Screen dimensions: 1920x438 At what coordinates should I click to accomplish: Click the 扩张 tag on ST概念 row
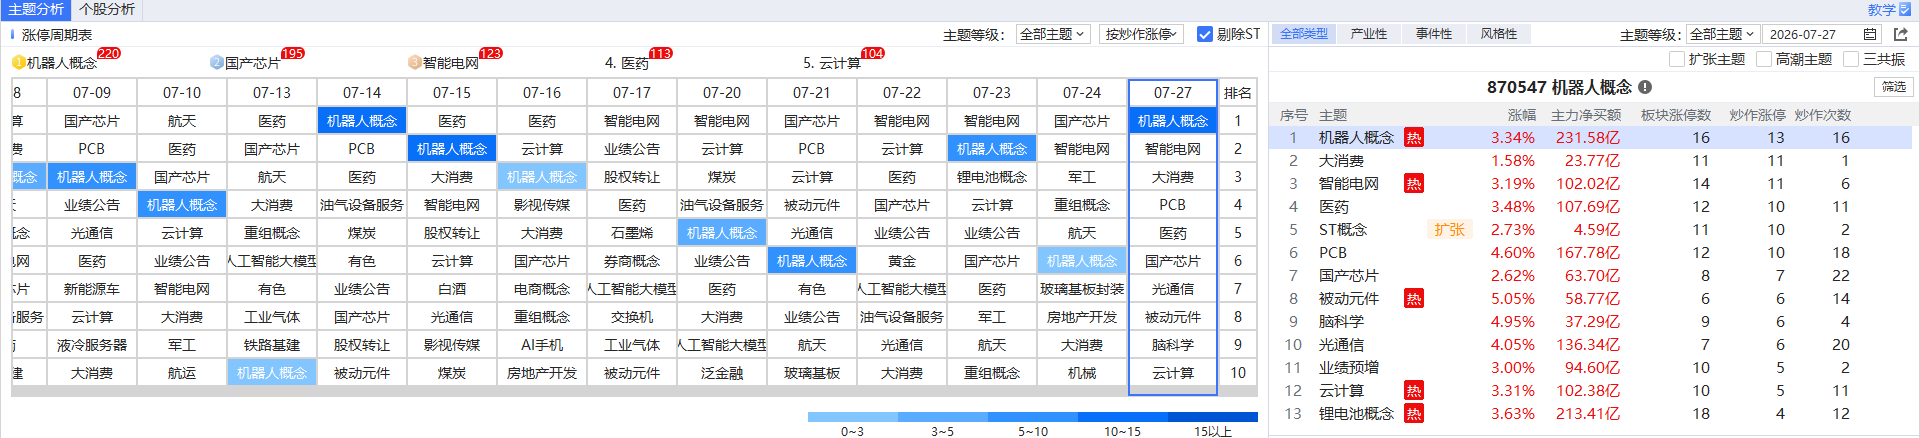point(1449,229)
